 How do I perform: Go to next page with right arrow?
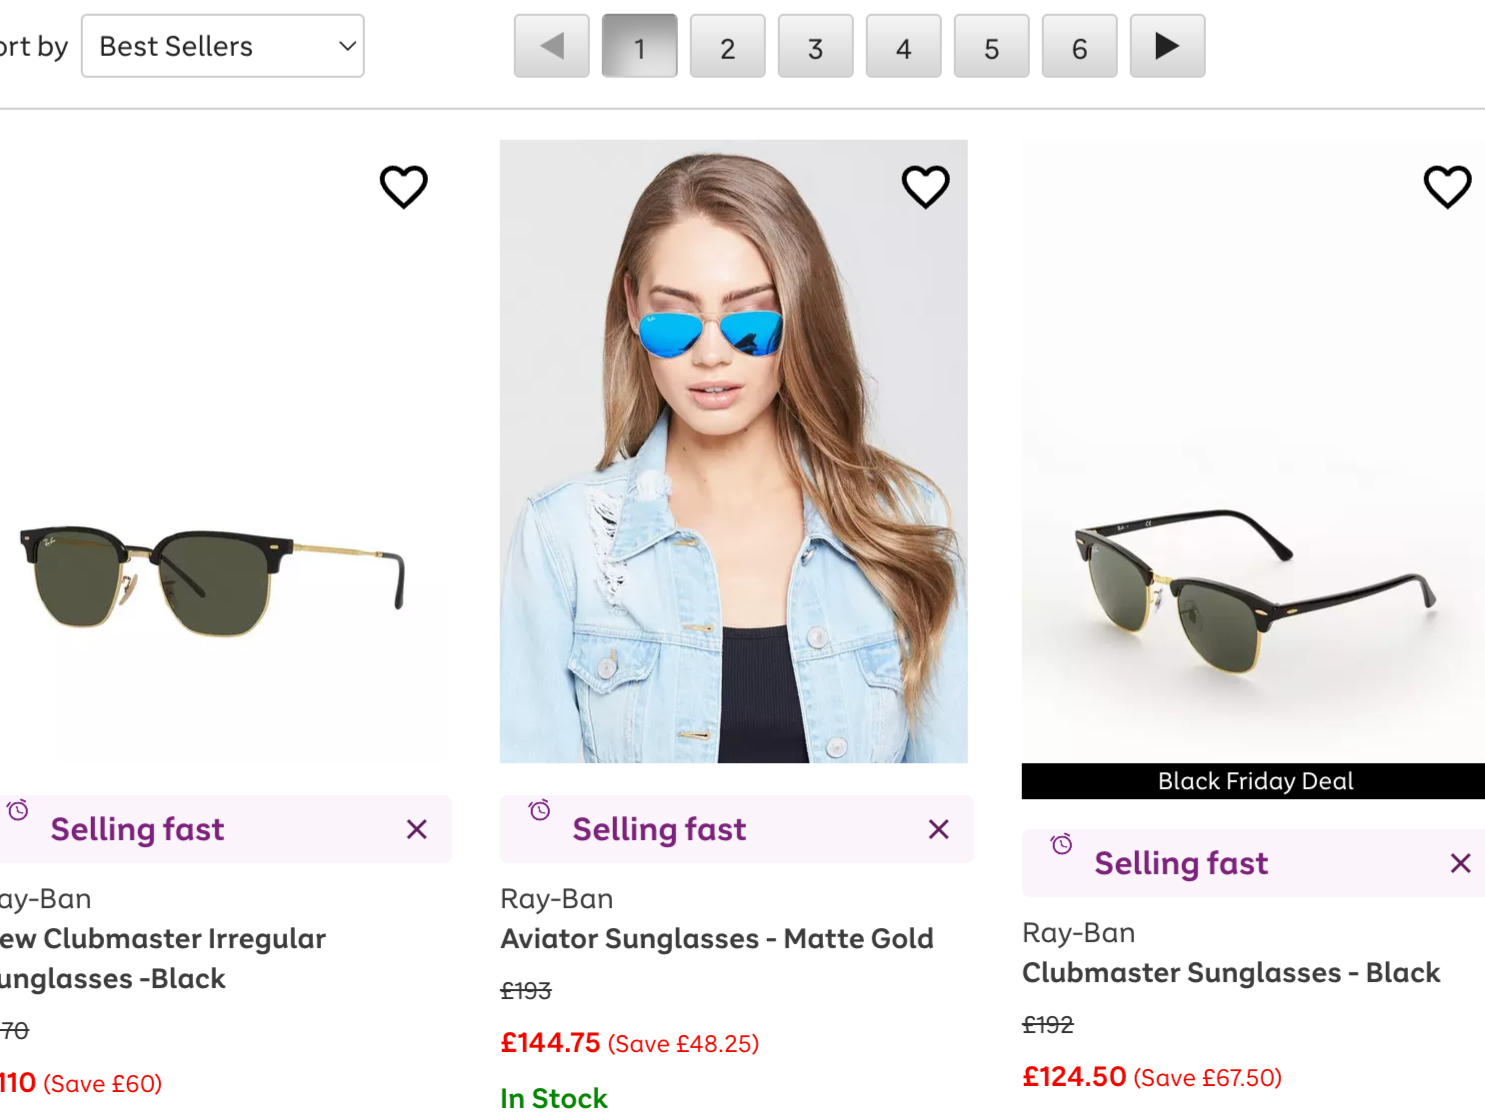pos(1167,46)
